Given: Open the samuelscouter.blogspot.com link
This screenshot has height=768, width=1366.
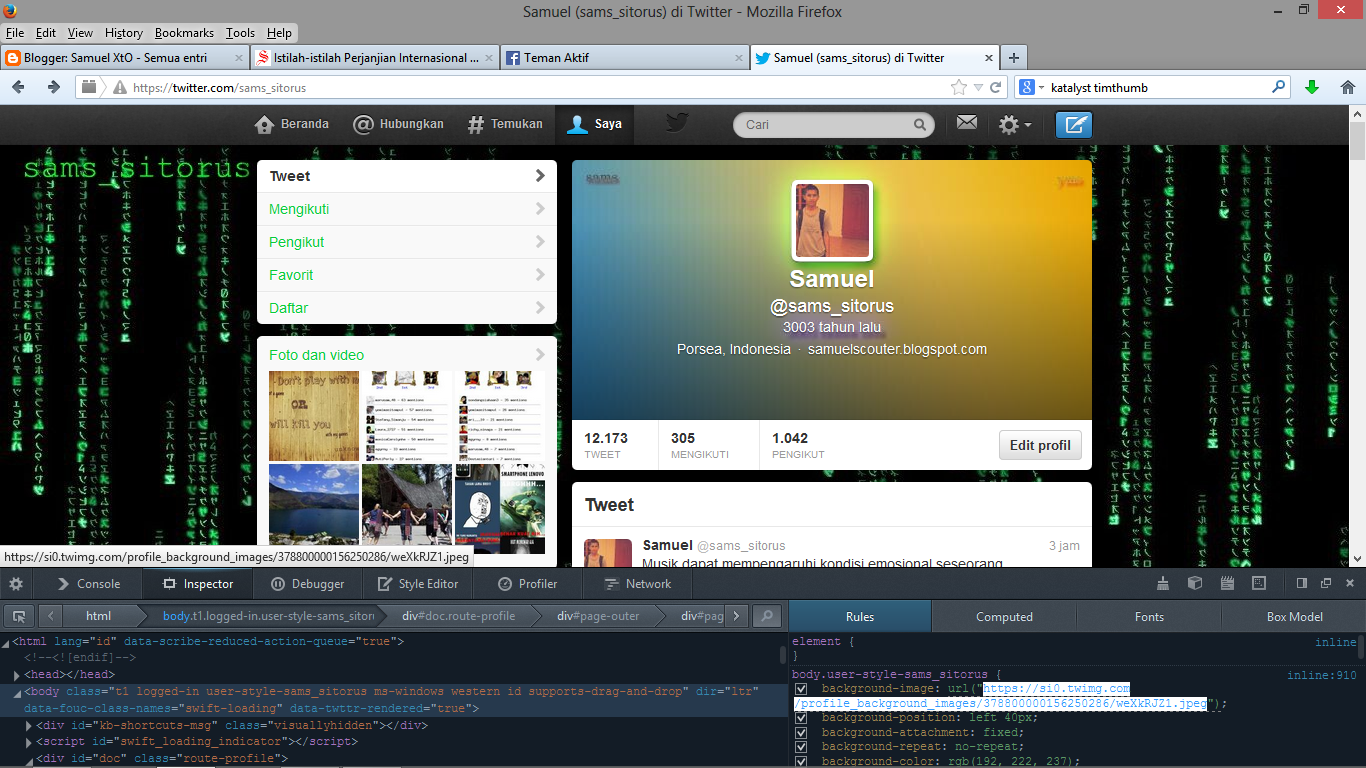Looking at the screenshot, I should pos(897,349).
